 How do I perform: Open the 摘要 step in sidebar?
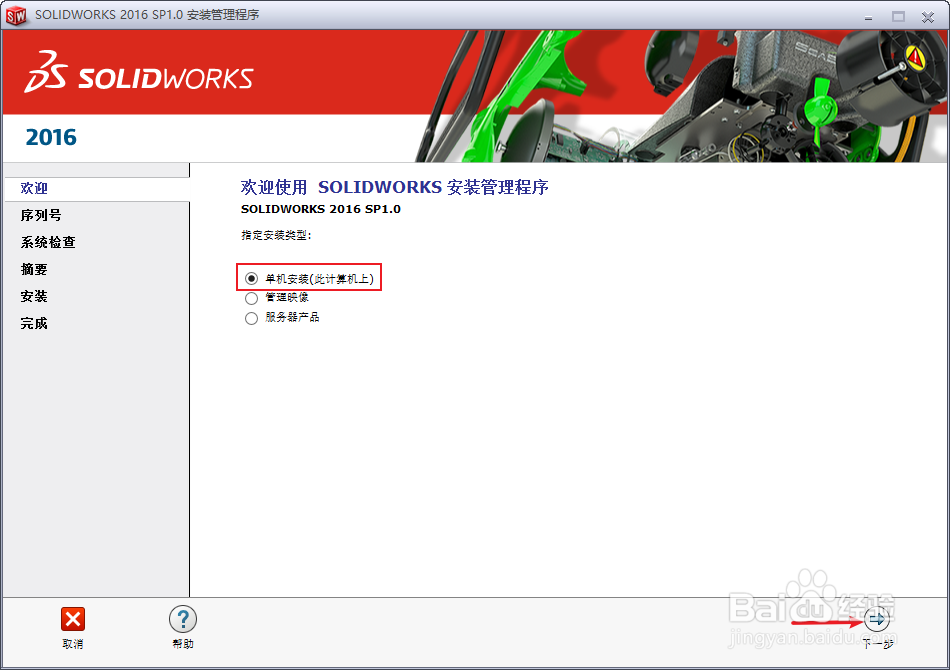(34, 269)
